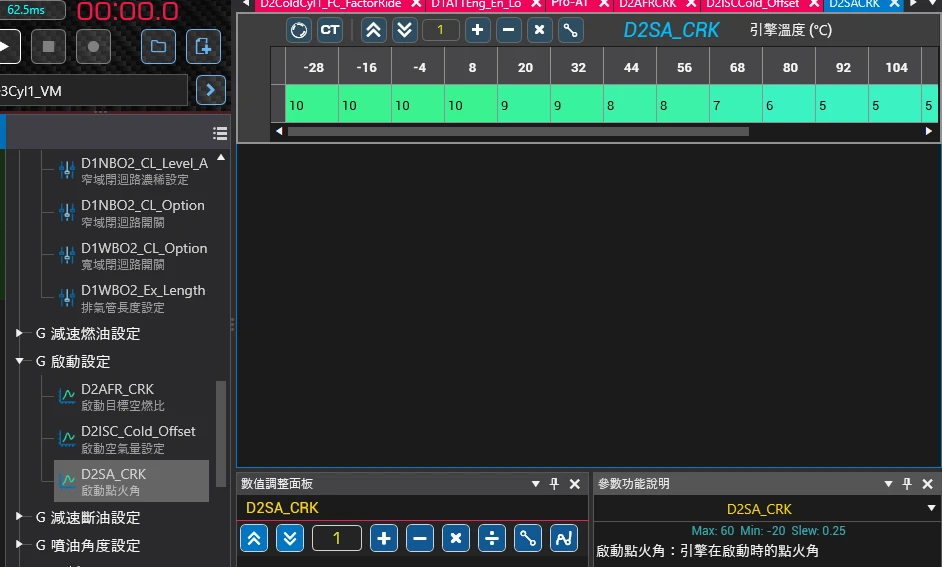Image resolution: width=942 pixels, height=567 pixels.
Task: Click the stop square button
Action: pos(48,46)
